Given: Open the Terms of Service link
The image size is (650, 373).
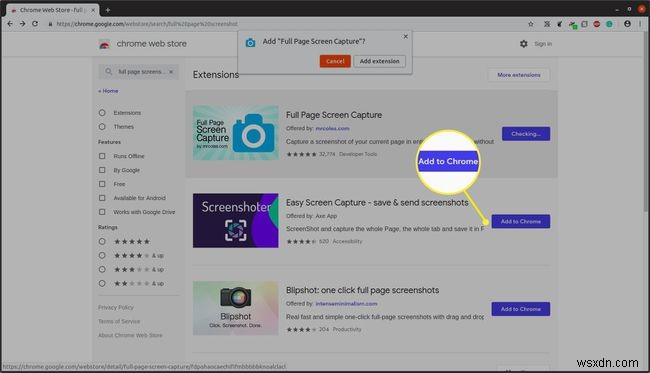Looking at the screenshot, I should (119, 321).
